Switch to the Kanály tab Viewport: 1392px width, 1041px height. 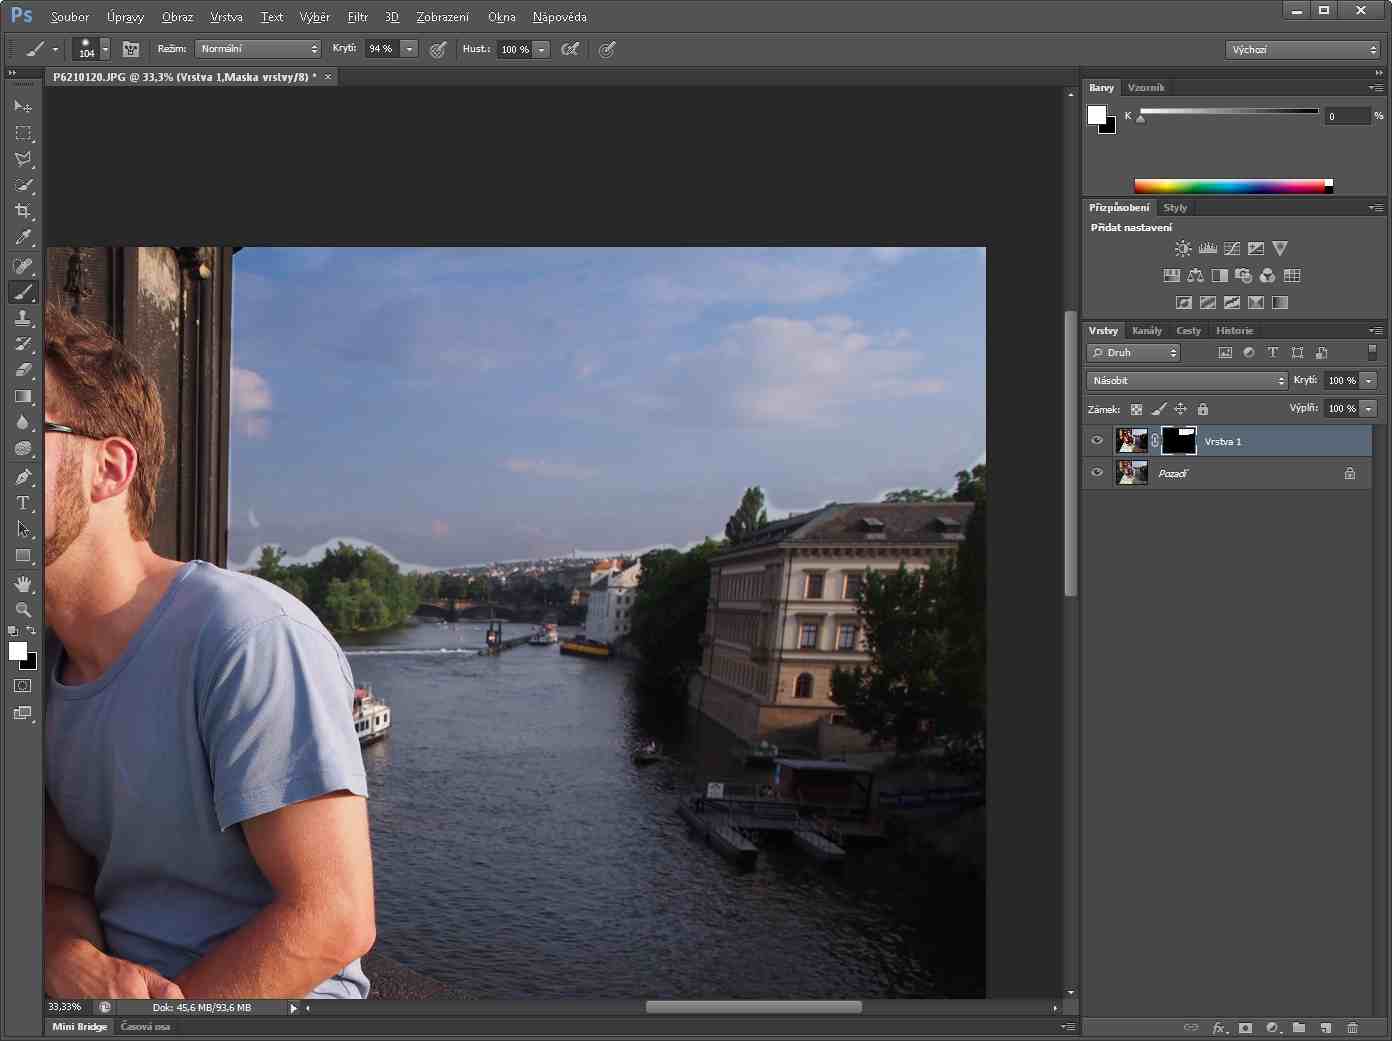tap(1147, 331)
